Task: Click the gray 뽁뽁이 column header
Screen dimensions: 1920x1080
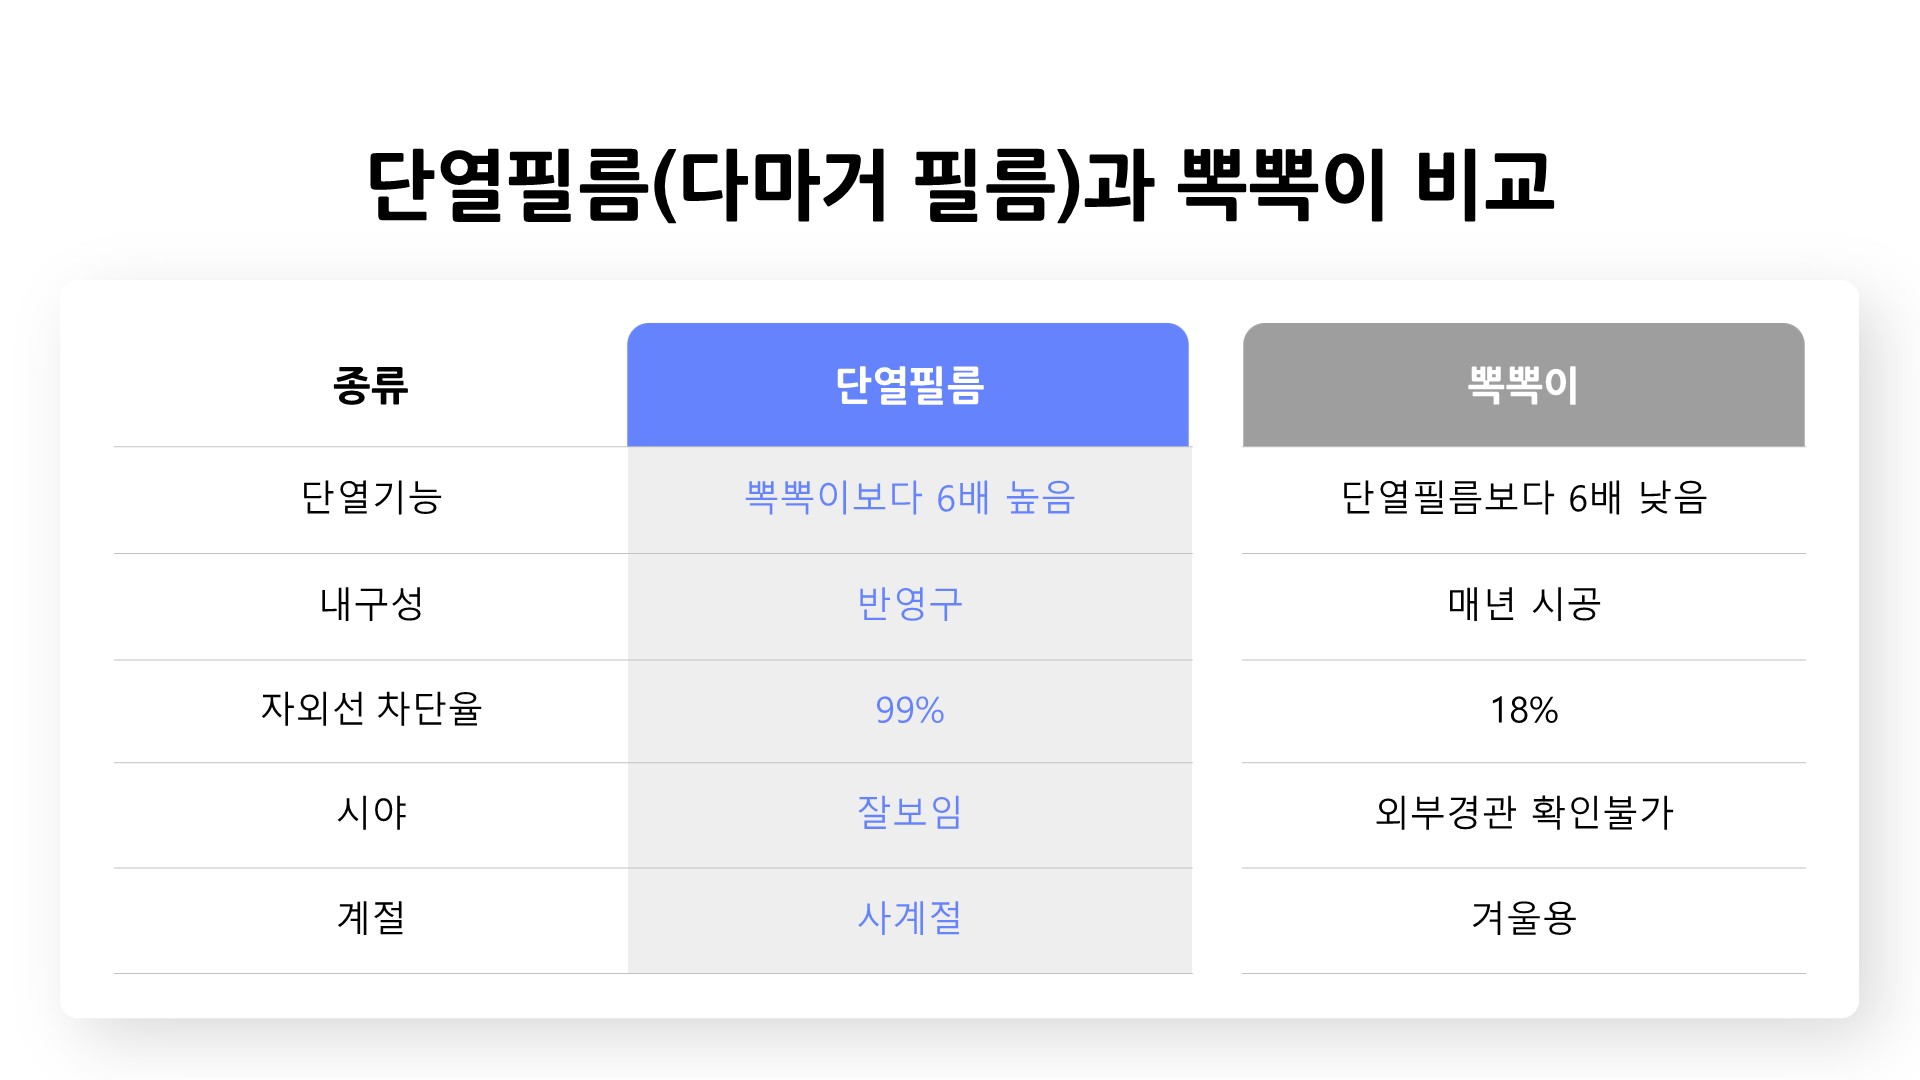Action: click(x=1523, y=386)
